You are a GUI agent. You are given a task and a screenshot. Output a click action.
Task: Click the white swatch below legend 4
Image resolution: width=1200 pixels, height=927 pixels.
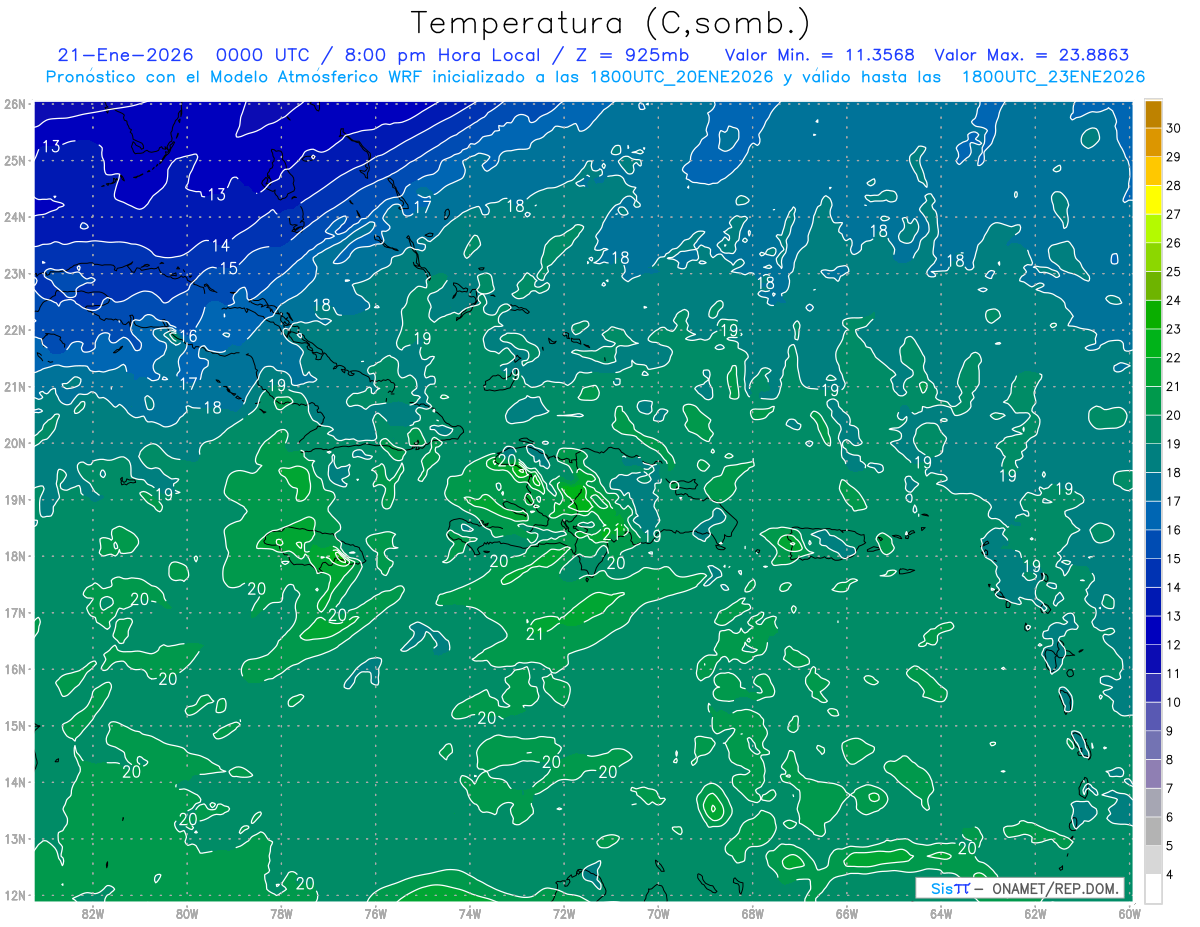(x=1153, y=889)
